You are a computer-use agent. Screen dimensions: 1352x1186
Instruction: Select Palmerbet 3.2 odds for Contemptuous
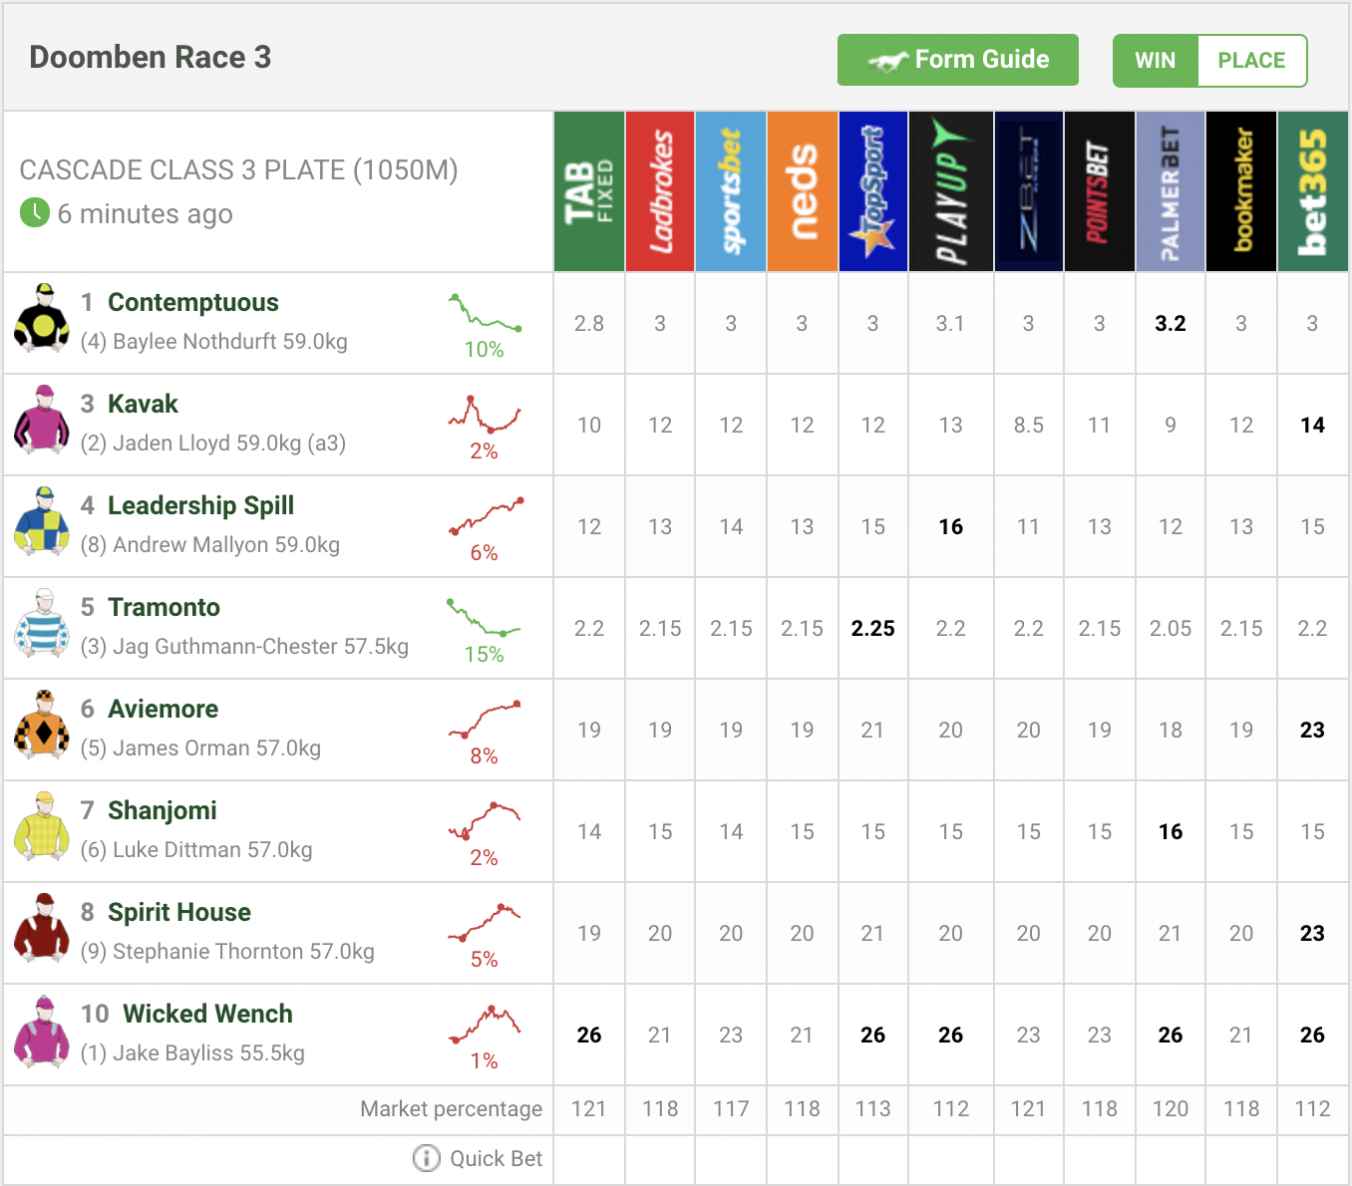click(x=1170, y=323)
